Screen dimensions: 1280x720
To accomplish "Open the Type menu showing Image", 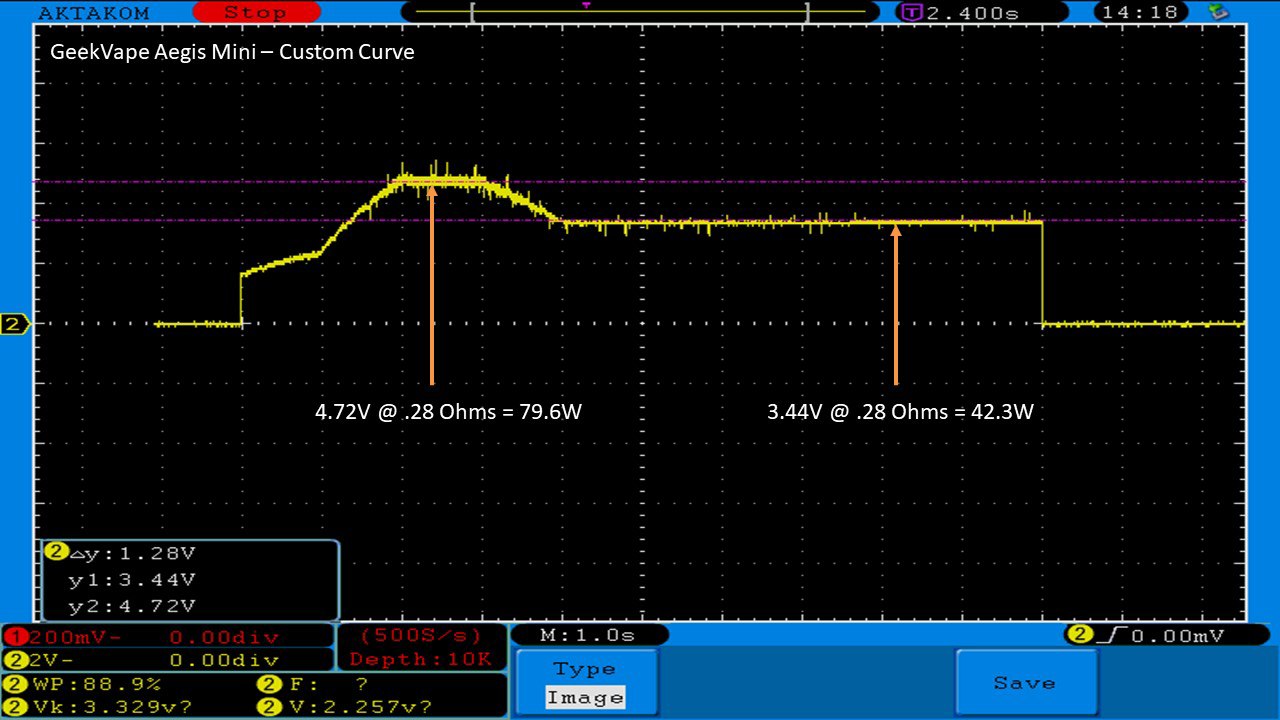I will [586, 683].
